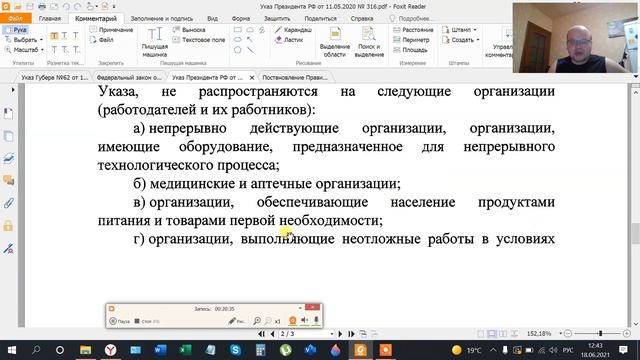This screenshot has height=360, width=640.
Task: Open the Выбрать selection dropdown
Action: (24, 40)
